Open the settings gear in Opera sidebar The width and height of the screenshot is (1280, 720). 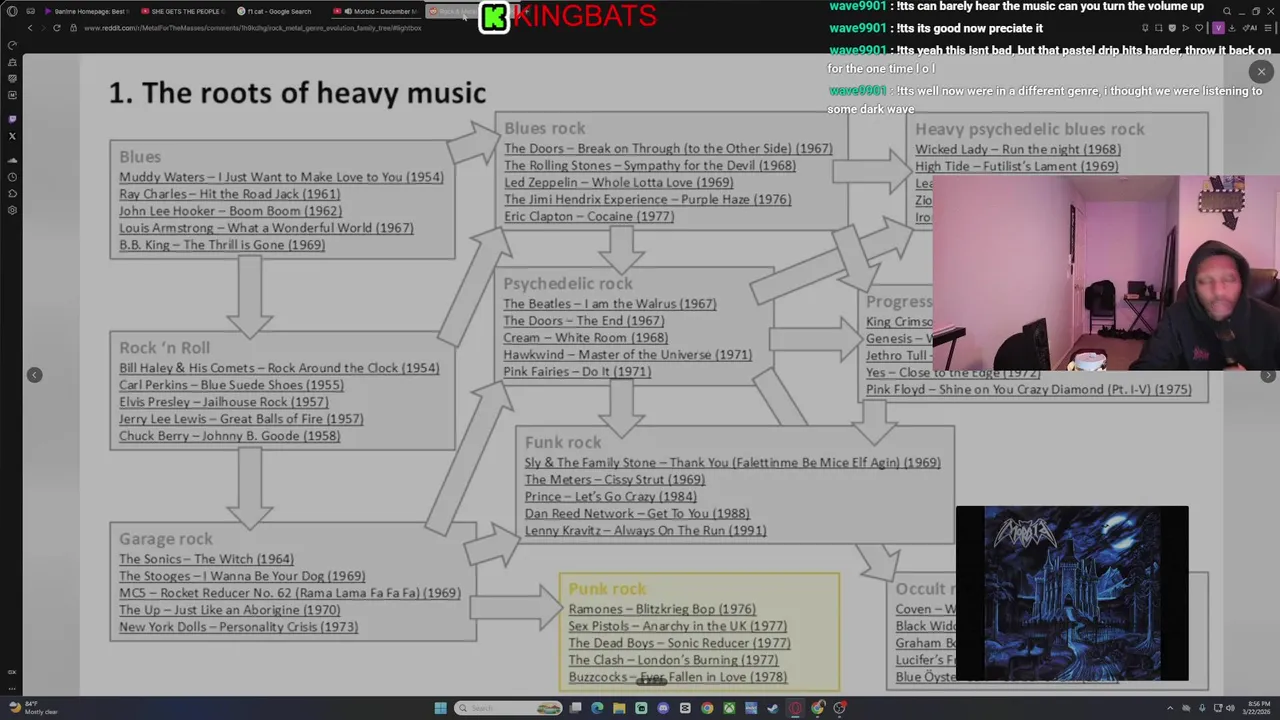[12, 210]
